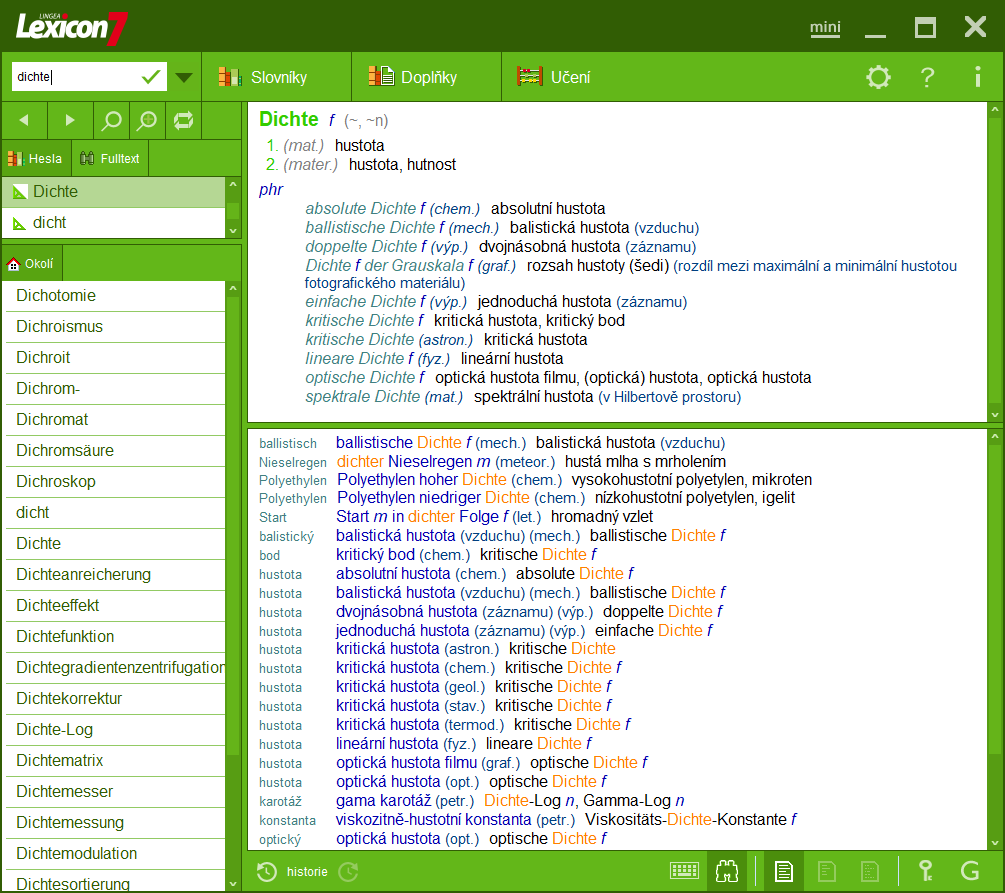Click the key icon for license info

tap(926, 871)
